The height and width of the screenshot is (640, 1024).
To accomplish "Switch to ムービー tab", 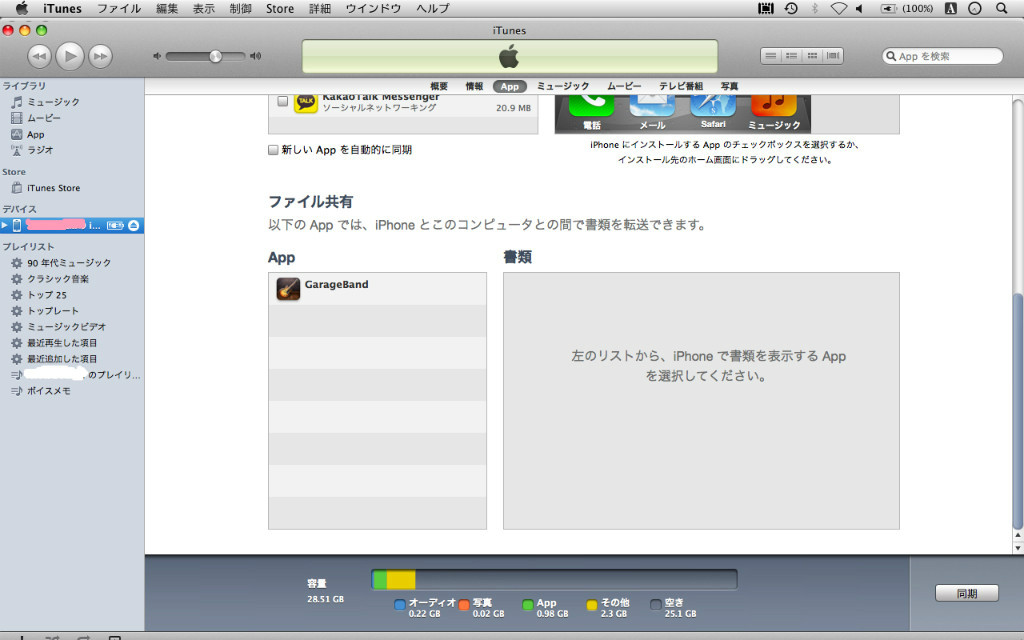I will click(x=624, y=86).
